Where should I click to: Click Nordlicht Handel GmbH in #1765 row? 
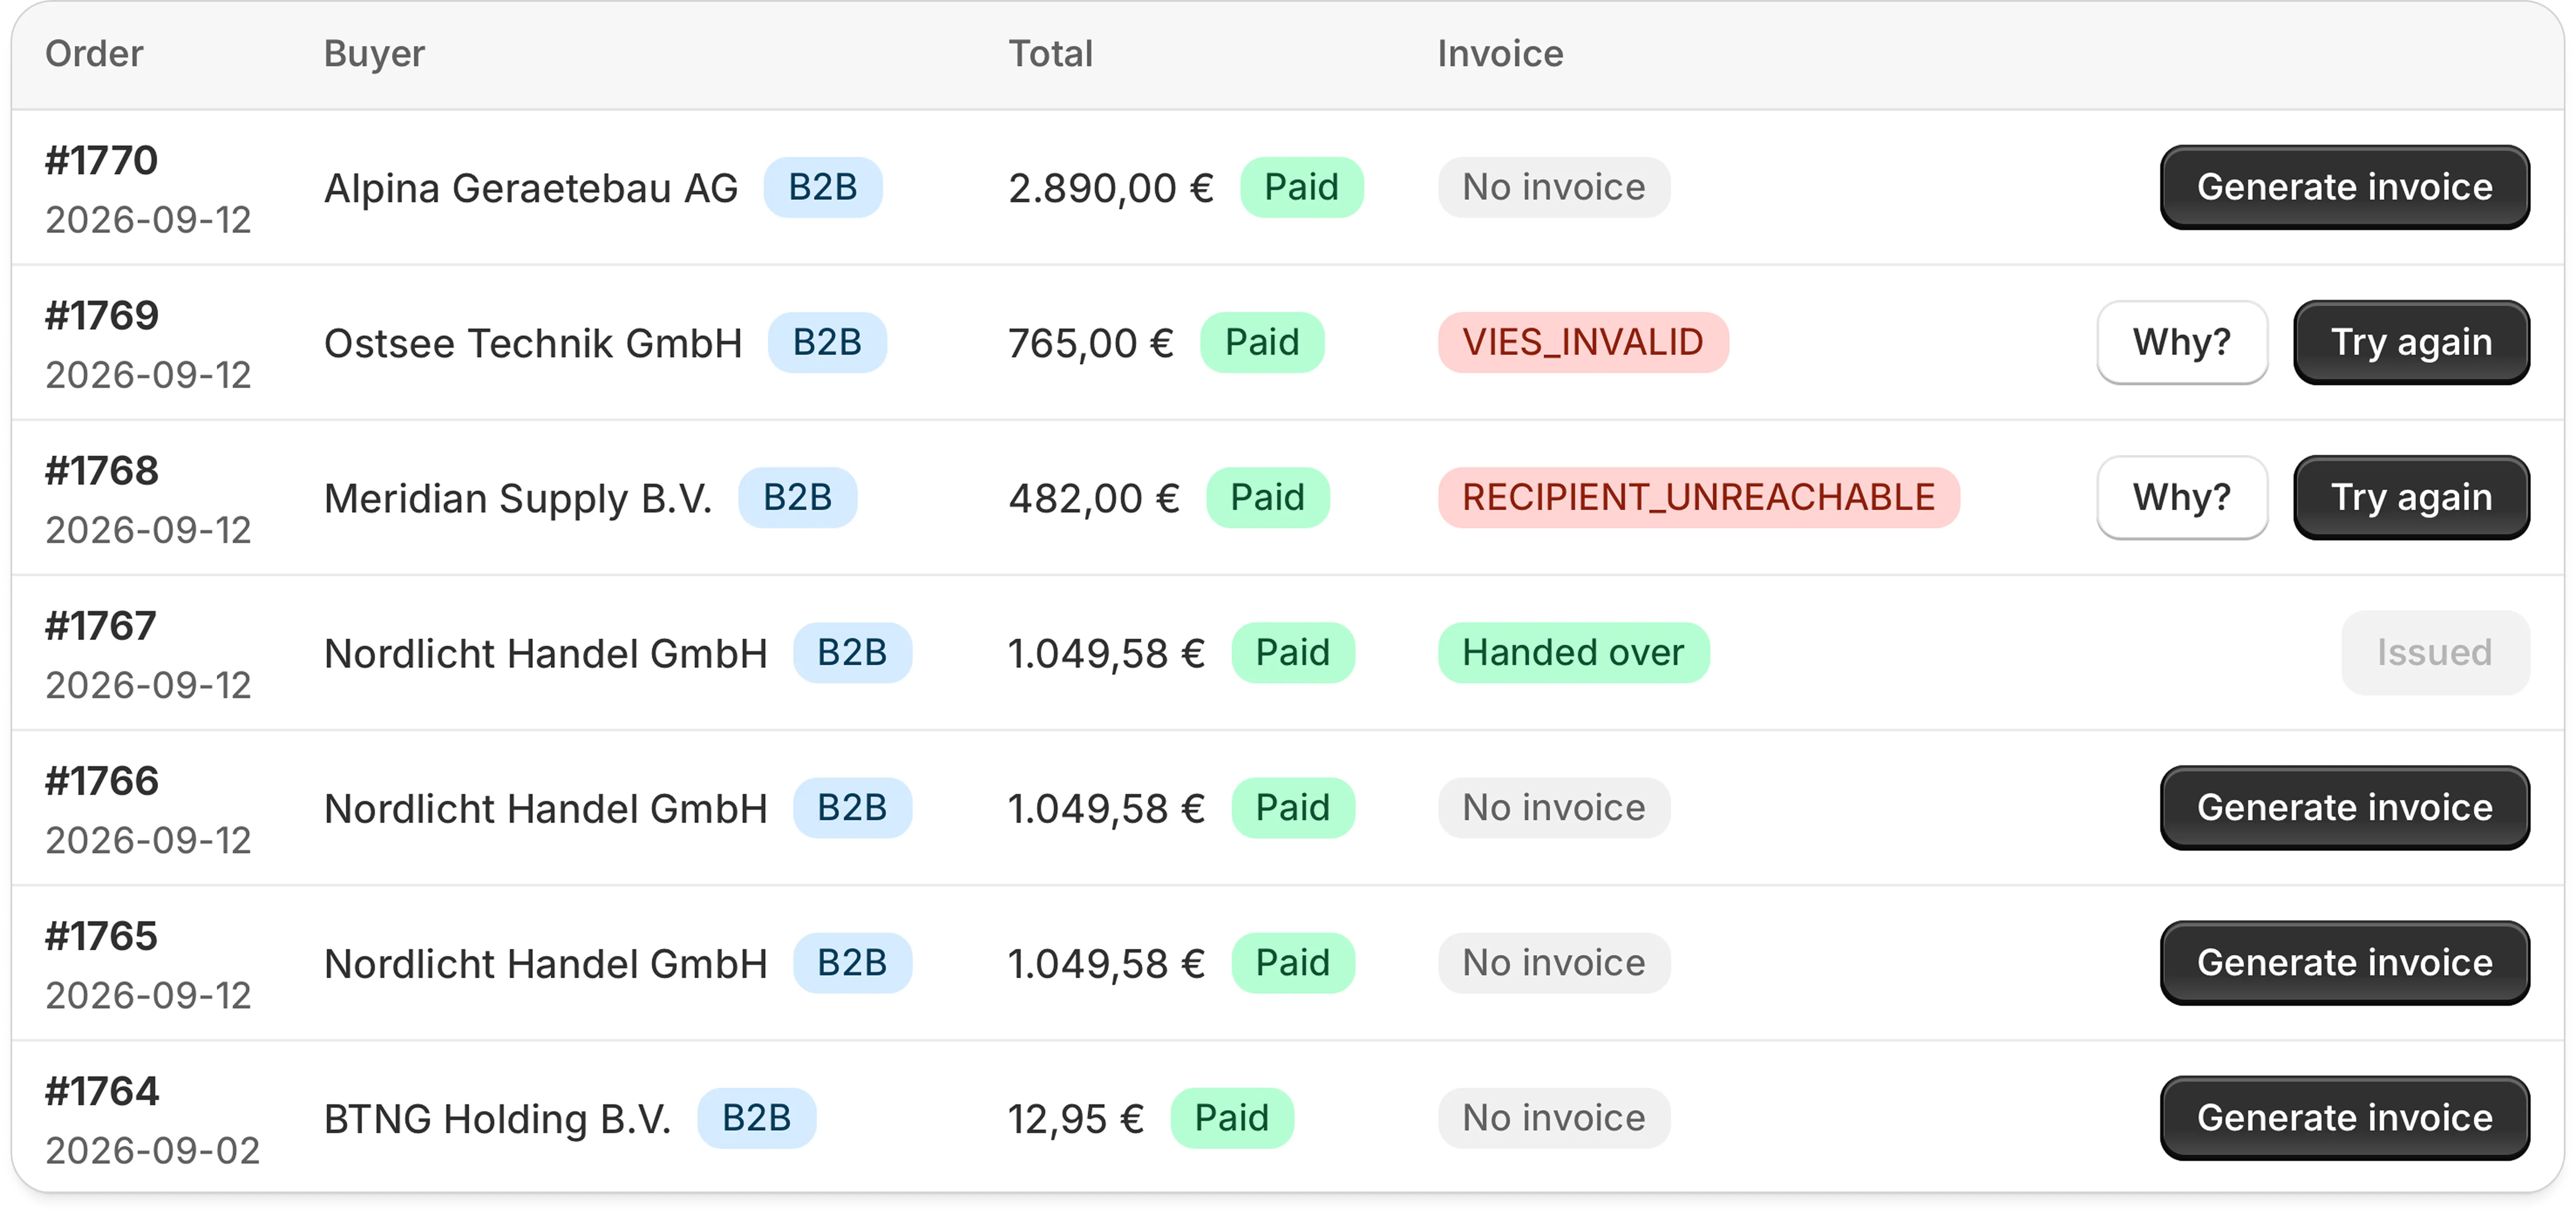pyautogui.click(x=546, y=963)
